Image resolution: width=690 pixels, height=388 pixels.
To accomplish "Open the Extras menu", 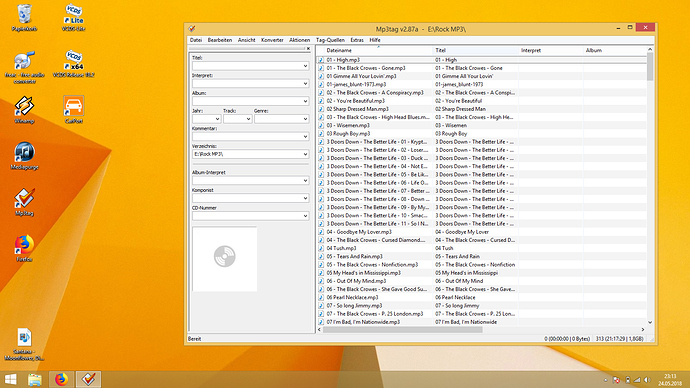I will click(357, 40).
